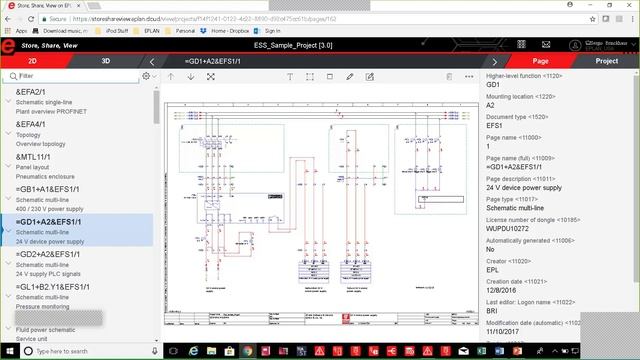Bookmark this page with the star icon
640x360 pixels.
(x=593, y=19)
